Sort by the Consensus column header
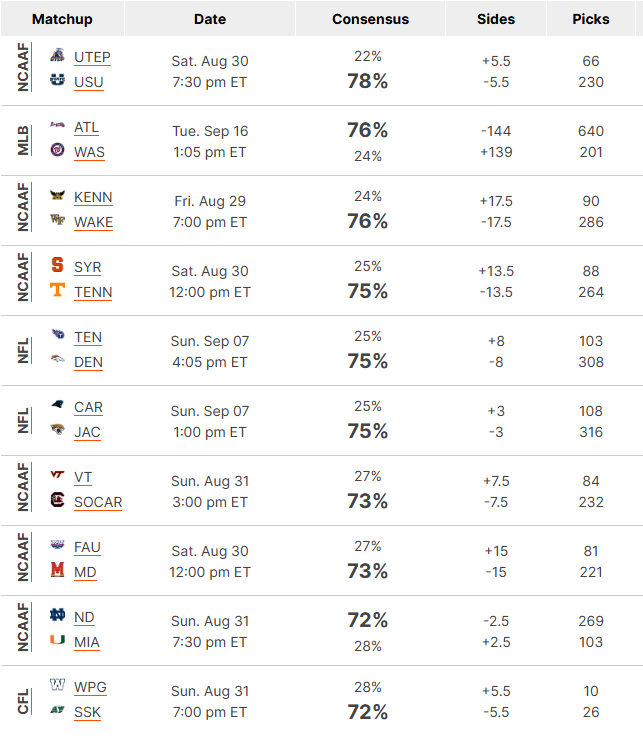 point(370,19)
